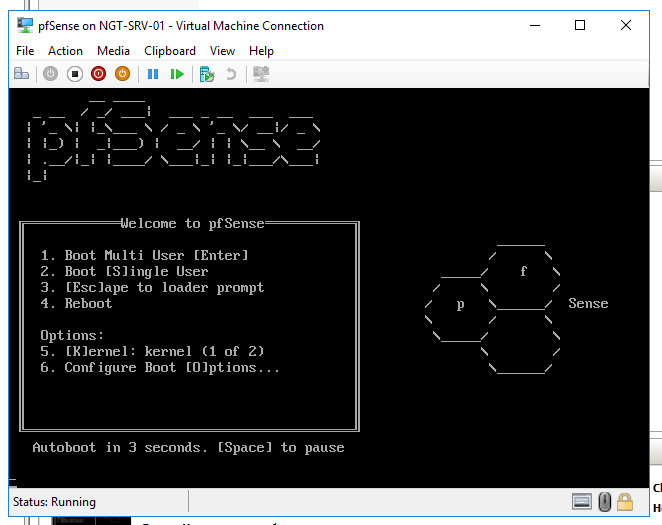This screenshot has width=662, height=525.
Task: Click the padlock security status icon
Action: point(625,501)
